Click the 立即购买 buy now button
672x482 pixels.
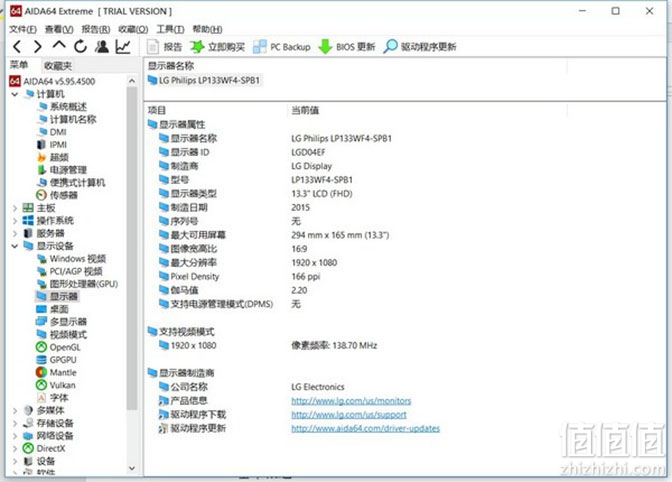217,47
